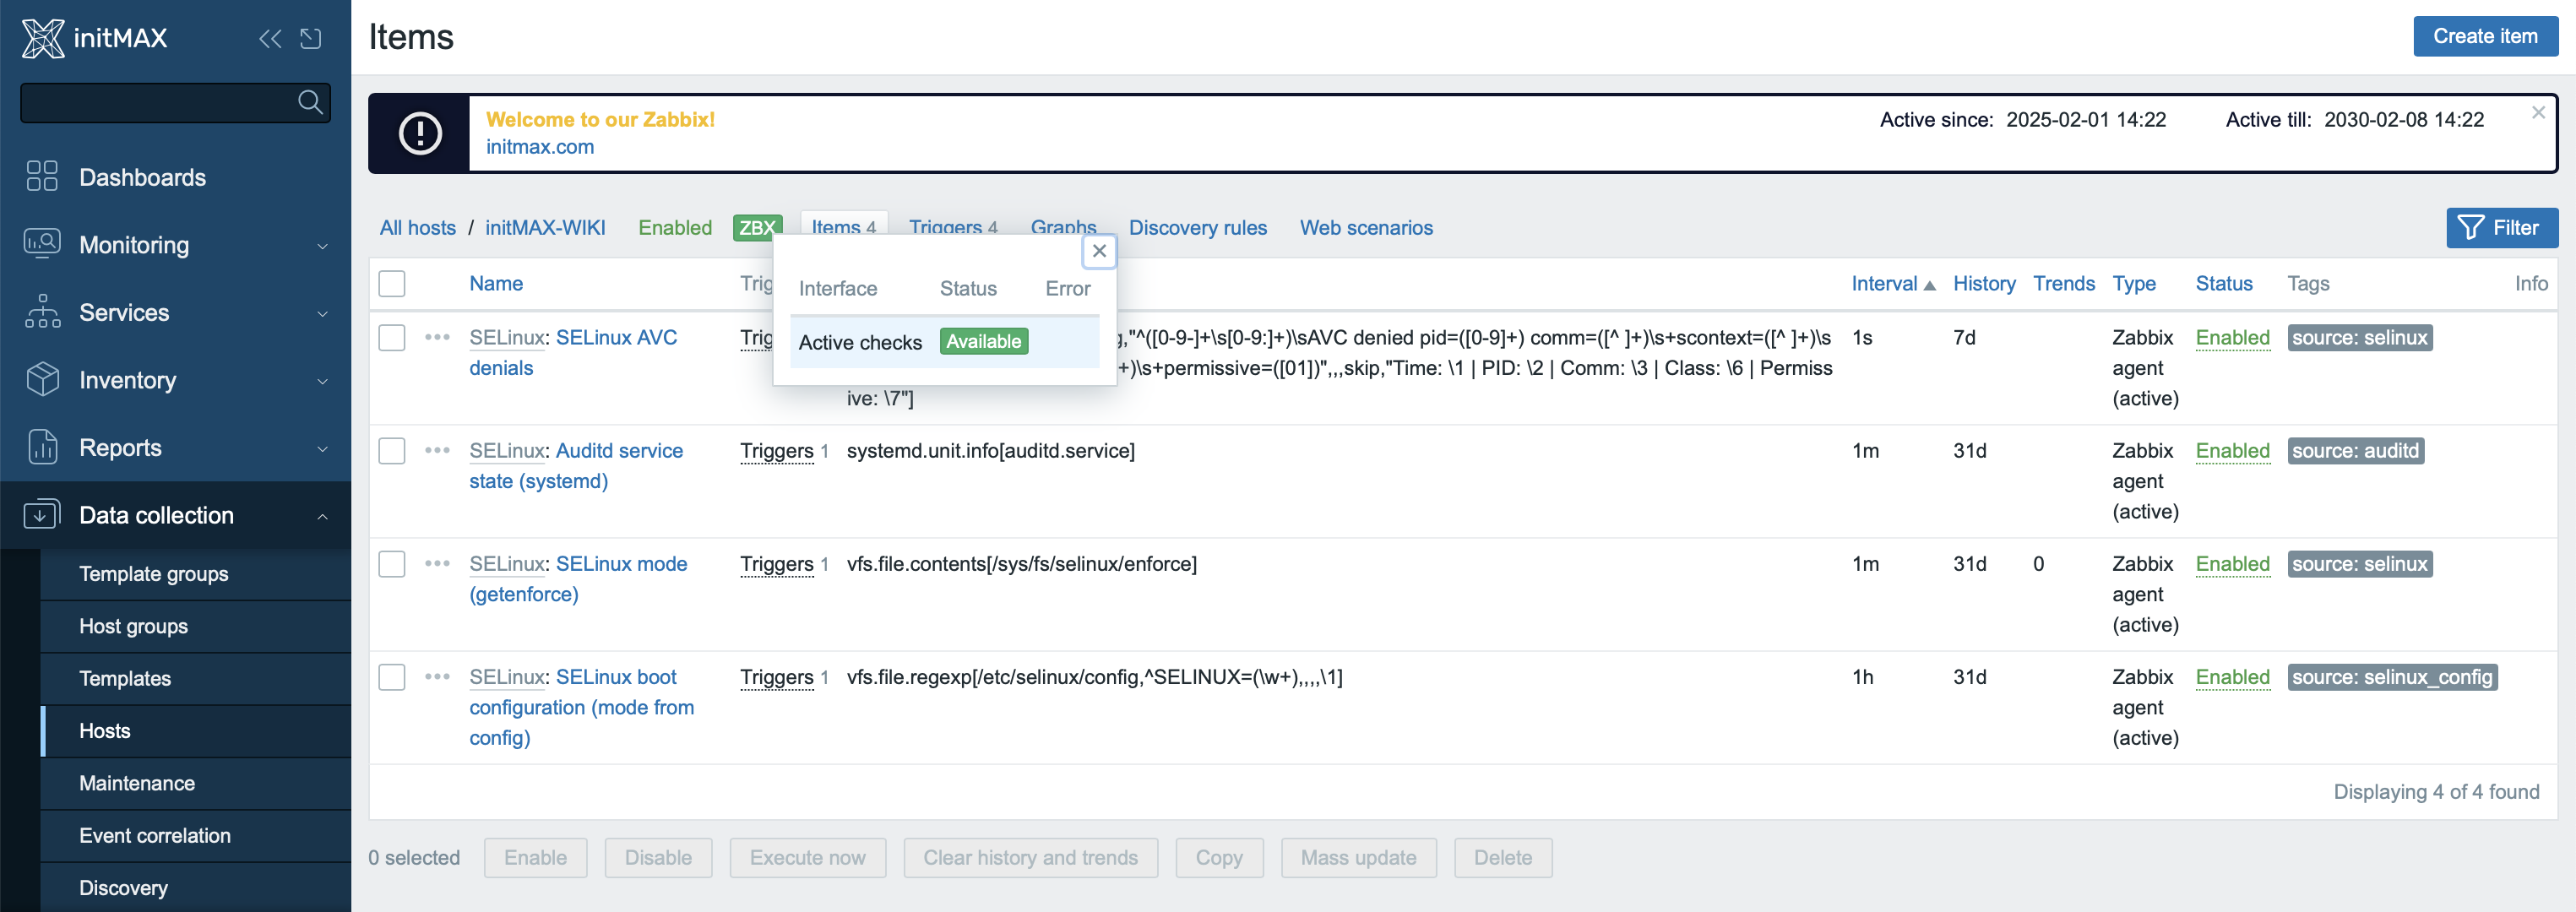
Task: Open the Web scenarios tab
Action: tap(1366, 228)
